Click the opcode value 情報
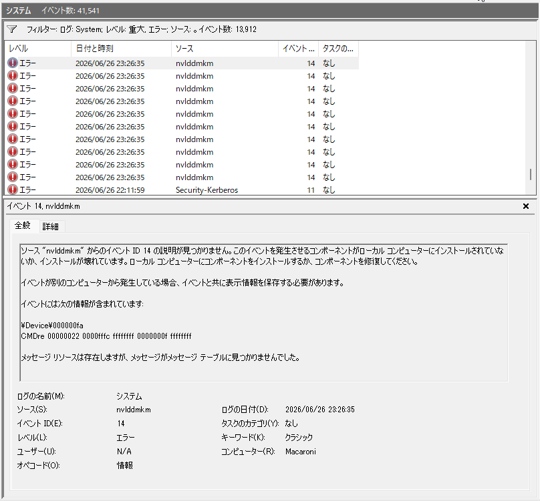 pyautogui.click(x=125, y=466)
